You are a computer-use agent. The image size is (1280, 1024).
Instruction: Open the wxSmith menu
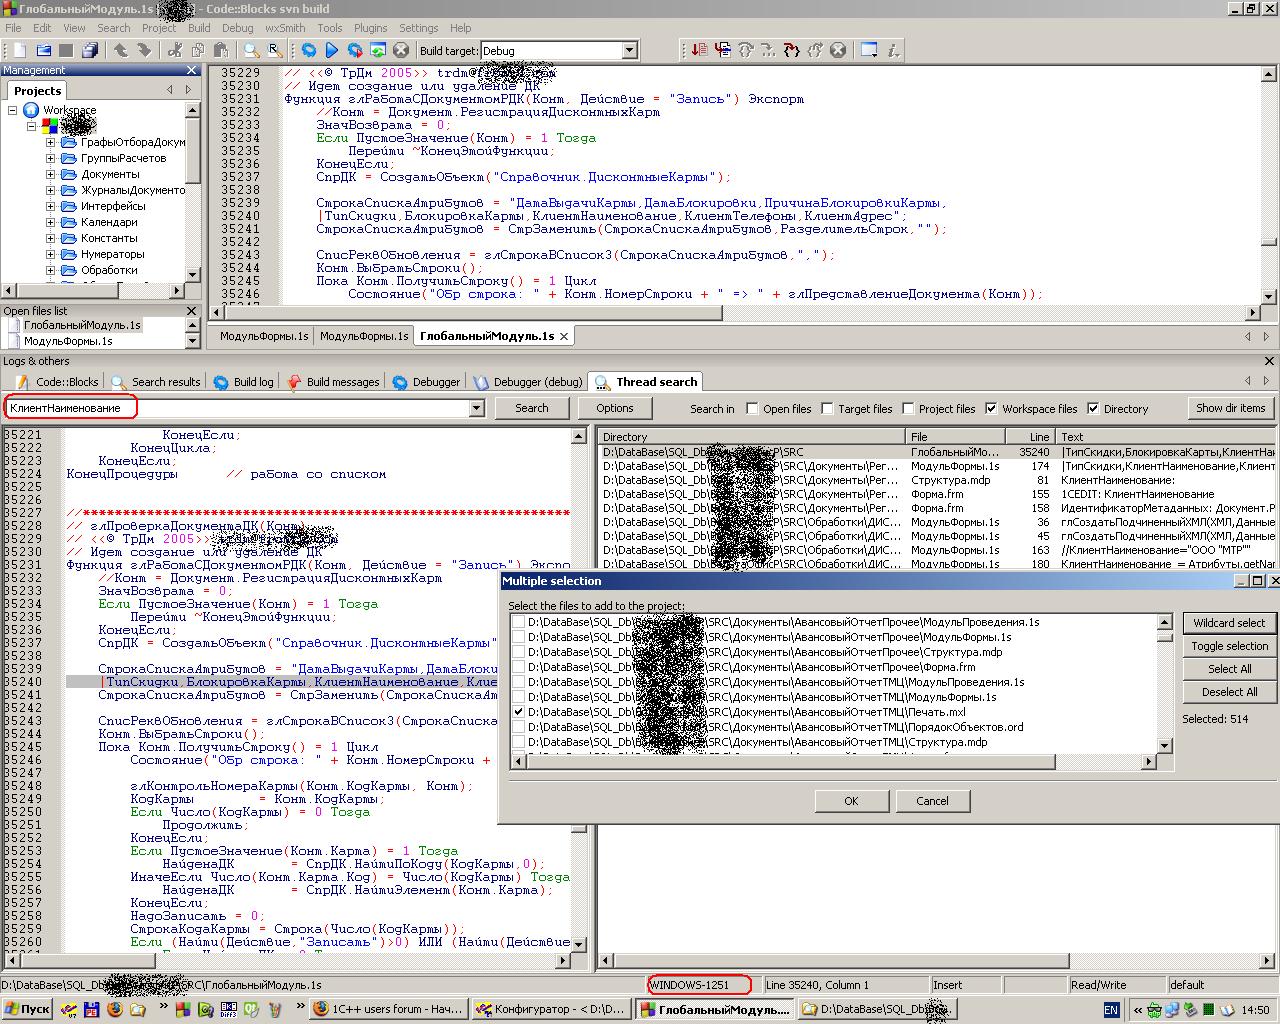(x=285, y=28)
